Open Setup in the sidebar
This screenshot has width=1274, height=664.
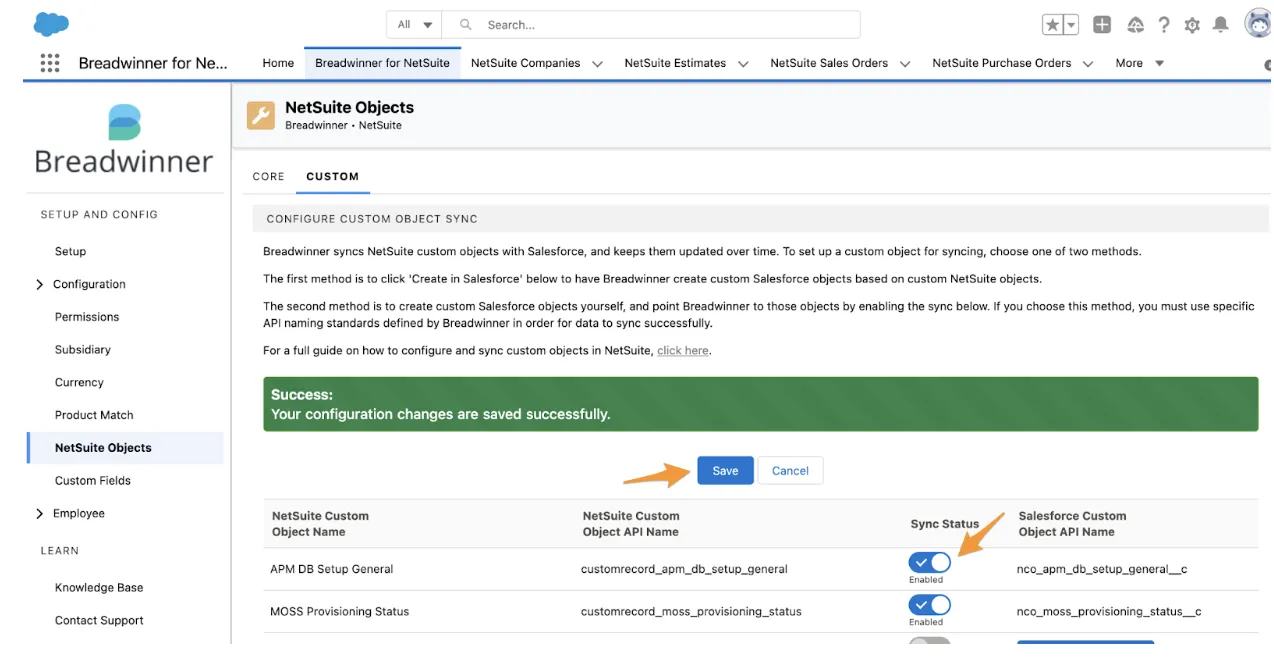pyautogui.click(x=70, y=252)
